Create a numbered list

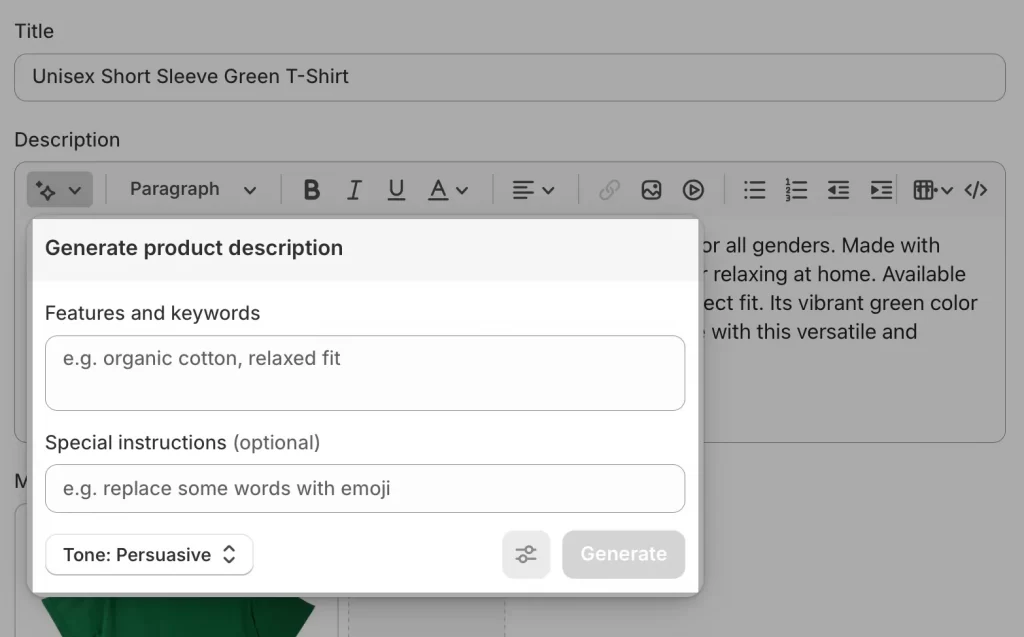pos(796,189)
